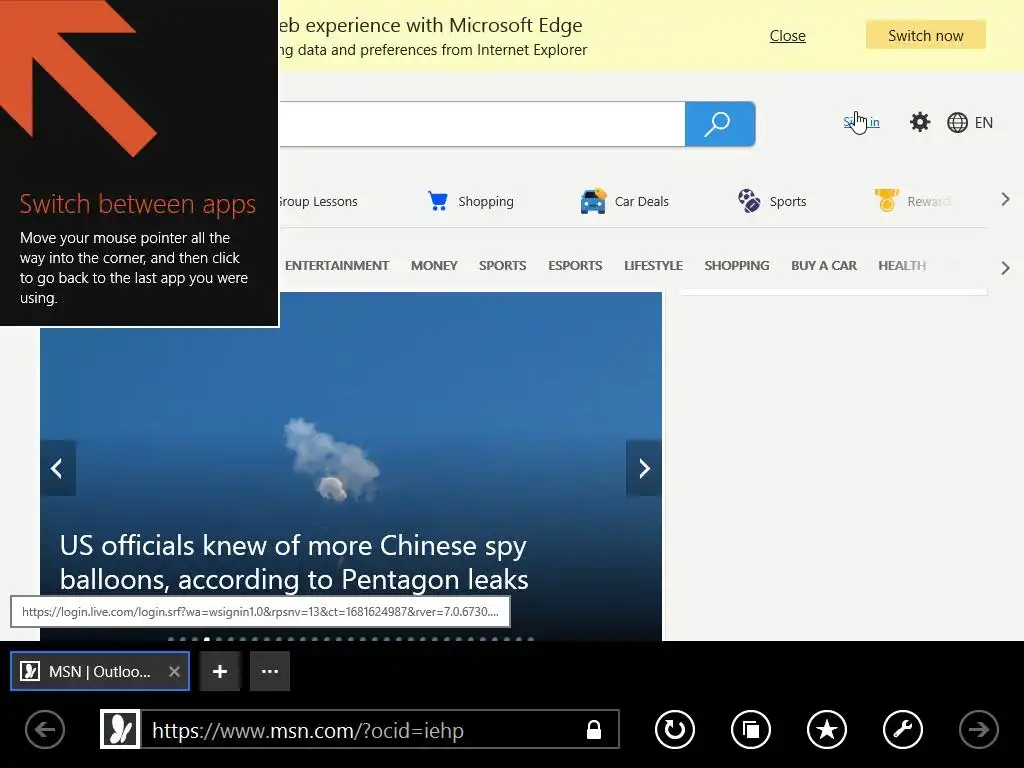Viewport: 1024px width, 768px height.
Task: Open the SHOPPING news category
Action: [x=737, y=266]
